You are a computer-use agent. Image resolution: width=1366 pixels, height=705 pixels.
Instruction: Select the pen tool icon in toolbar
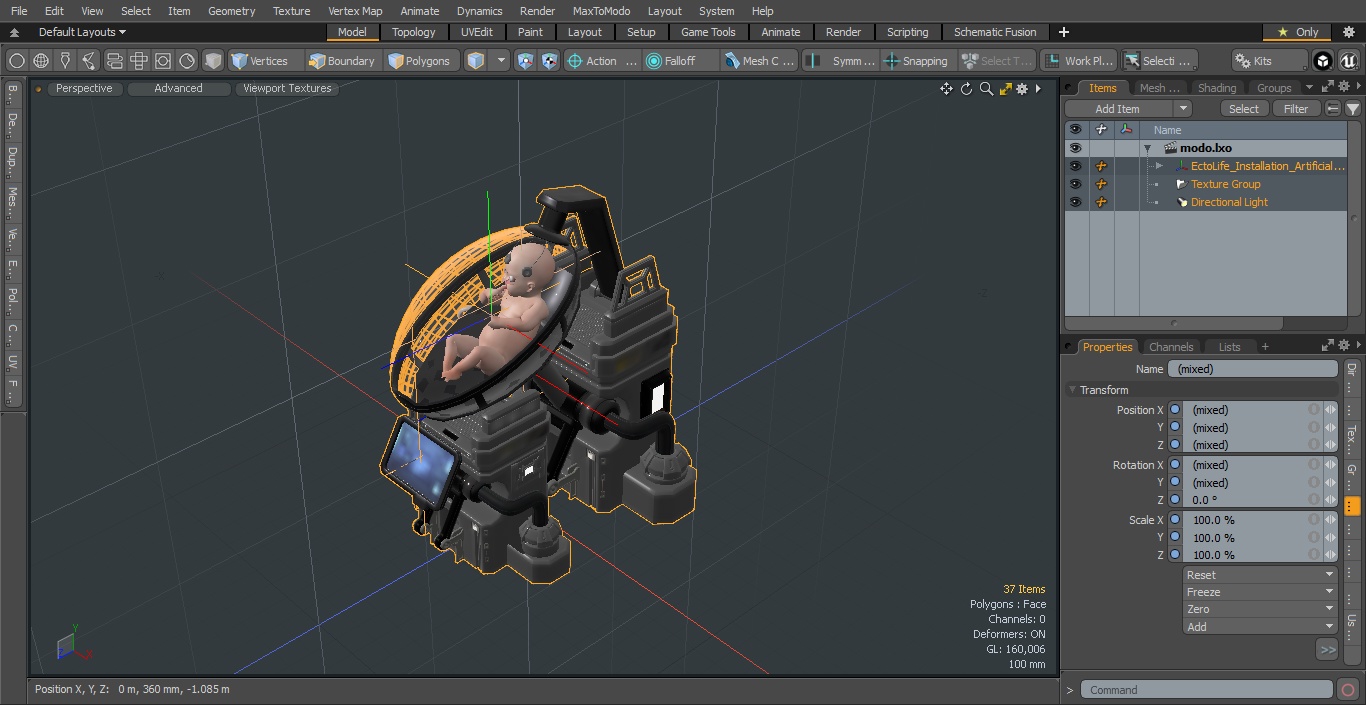coord(65,61)
